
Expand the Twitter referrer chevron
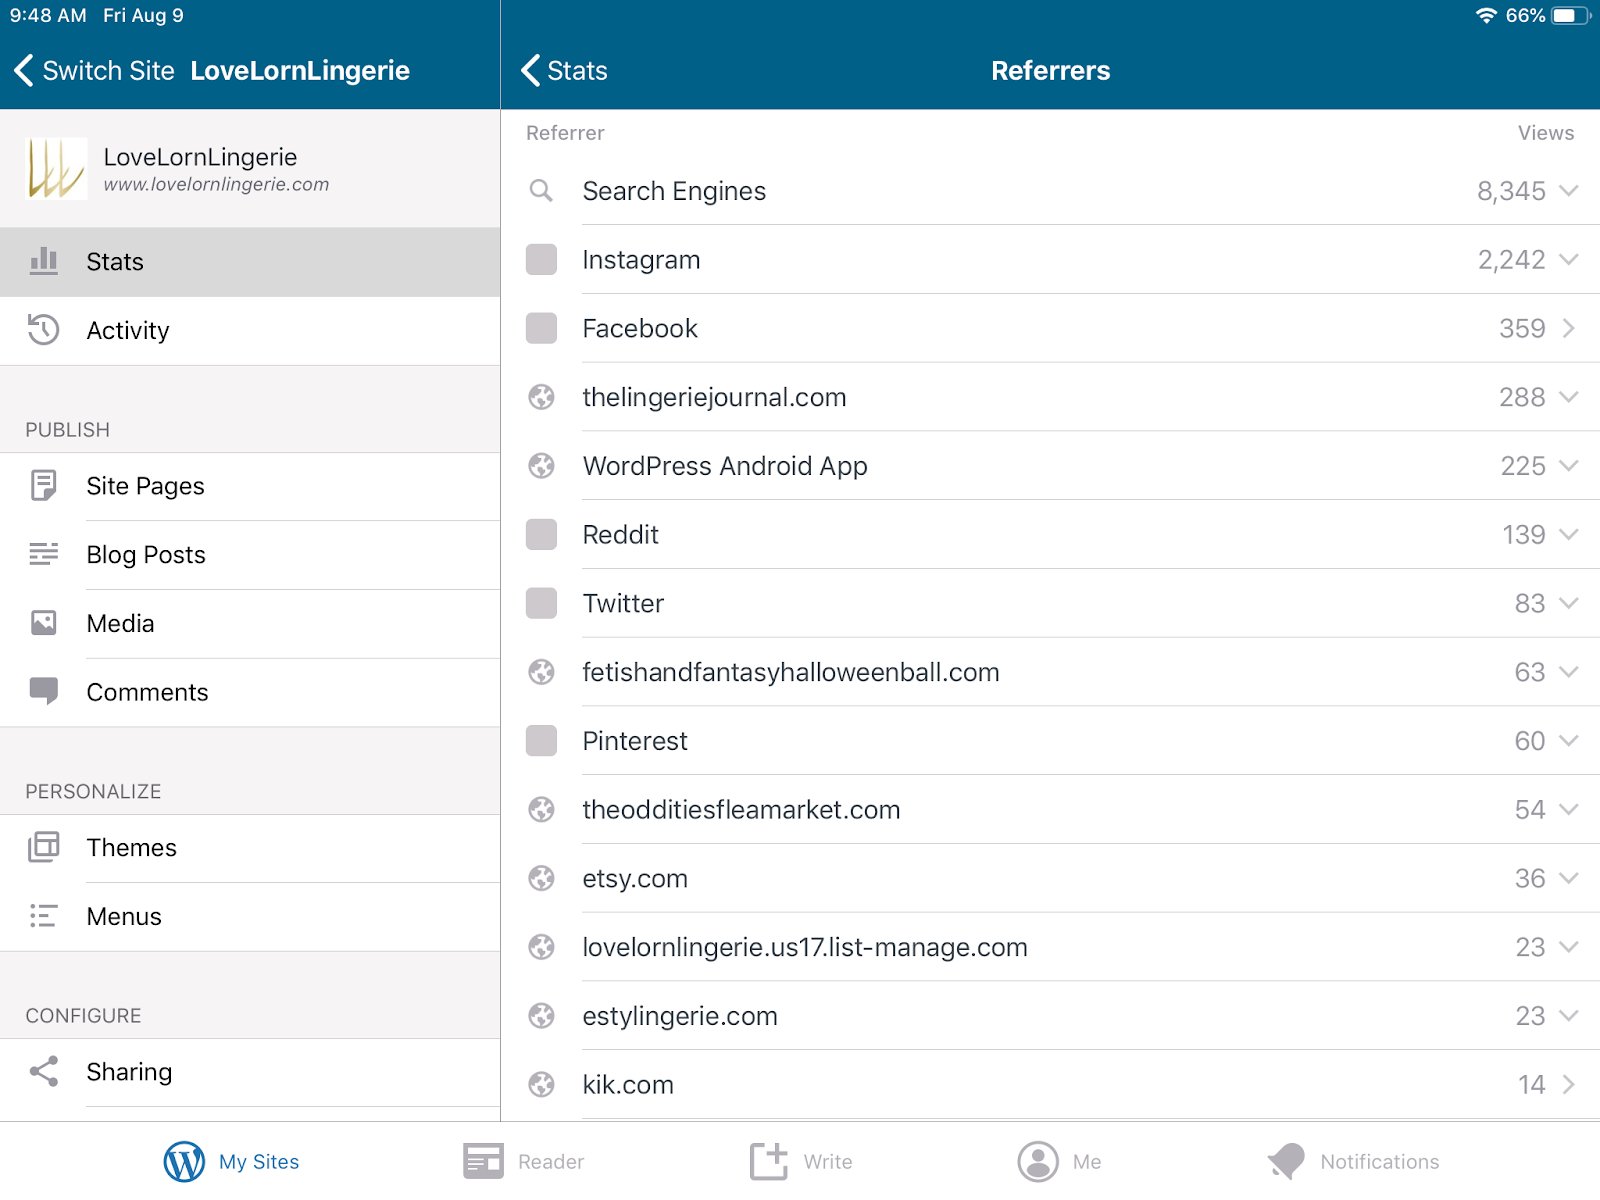tap(1568, 603)
